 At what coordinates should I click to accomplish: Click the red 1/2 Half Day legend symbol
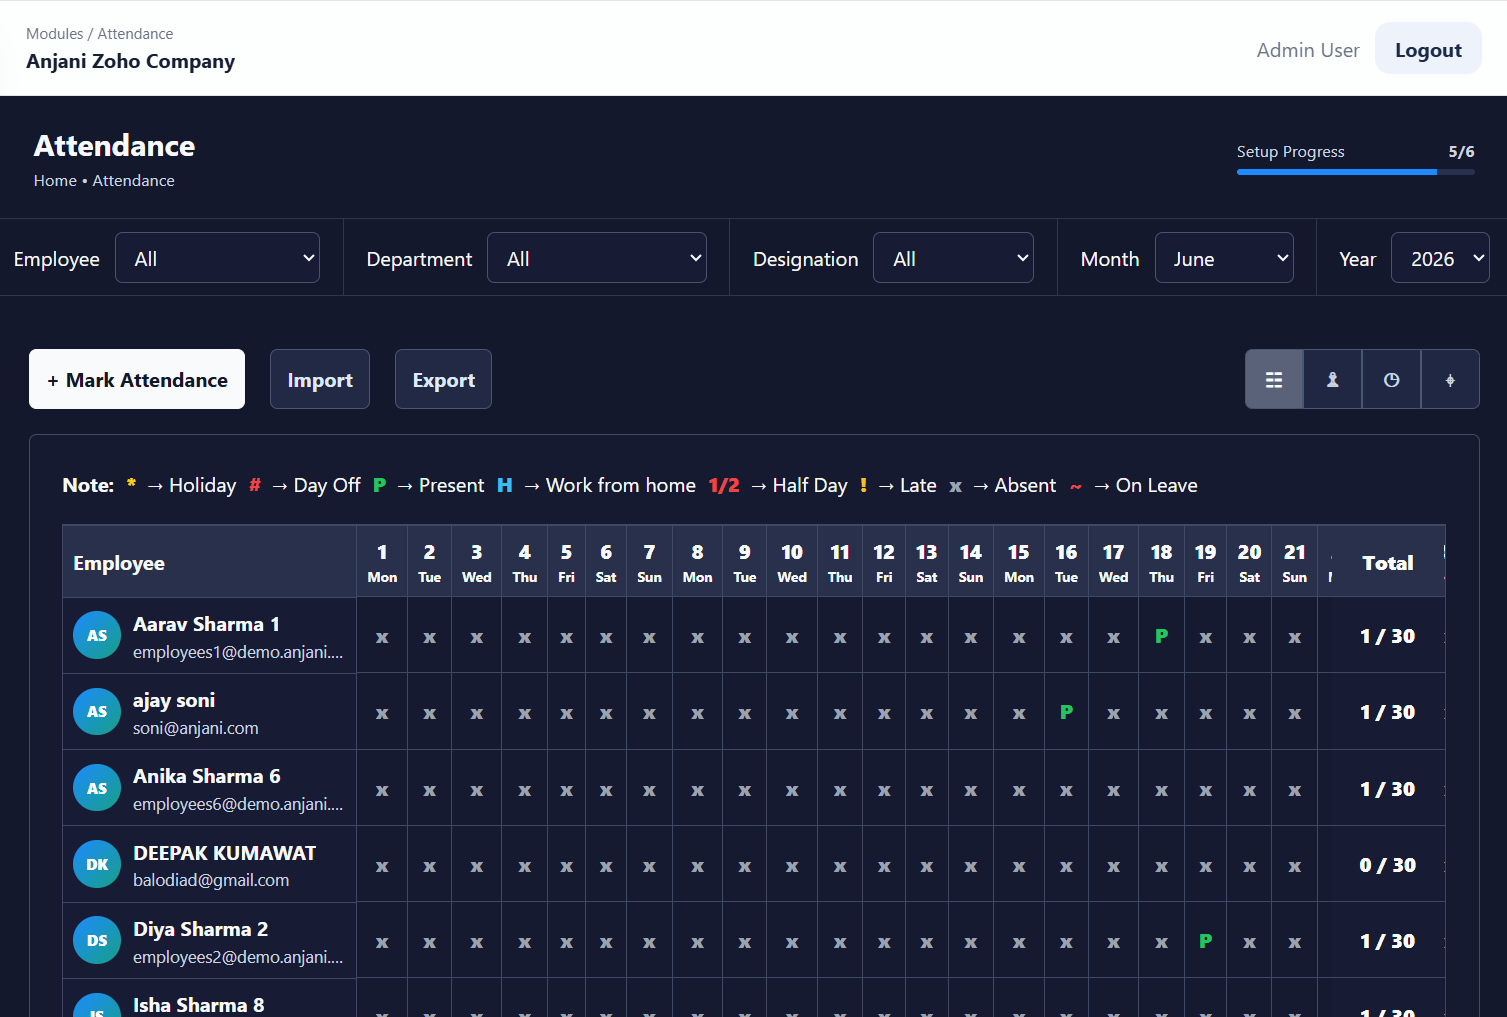724,485
